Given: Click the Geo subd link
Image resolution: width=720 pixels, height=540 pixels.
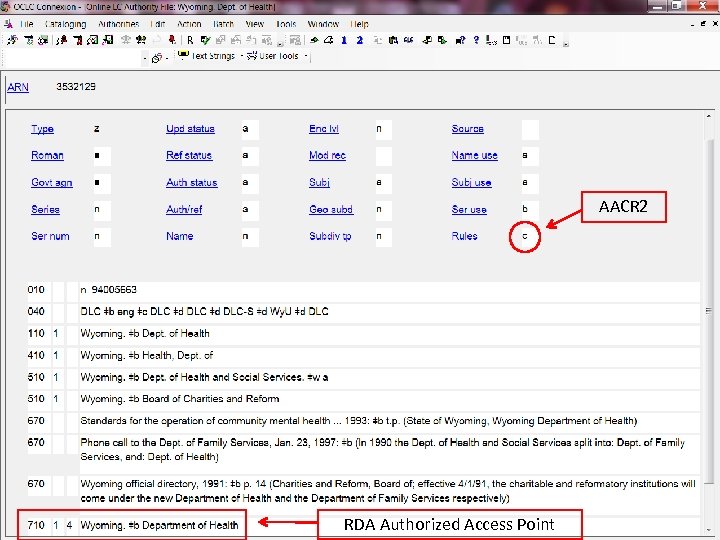Looking at the screenshot, I should pyautogui.click(x=331, y=210).
